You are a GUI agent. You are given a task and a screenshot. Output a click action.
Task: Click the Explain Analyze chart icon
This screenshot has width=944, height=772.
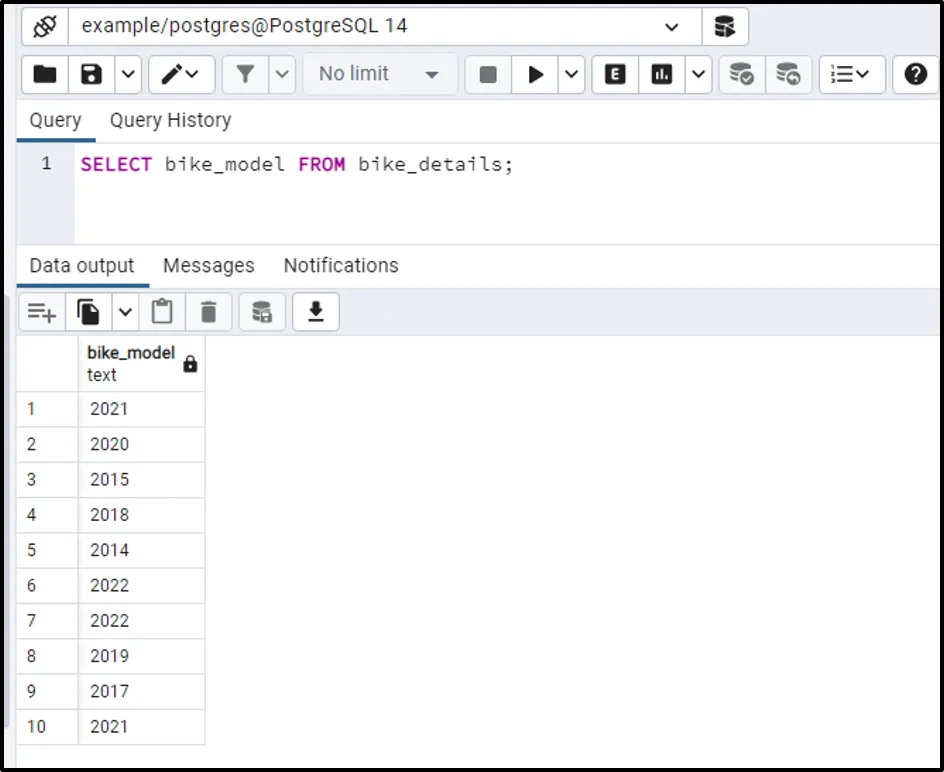click(662, 74)
